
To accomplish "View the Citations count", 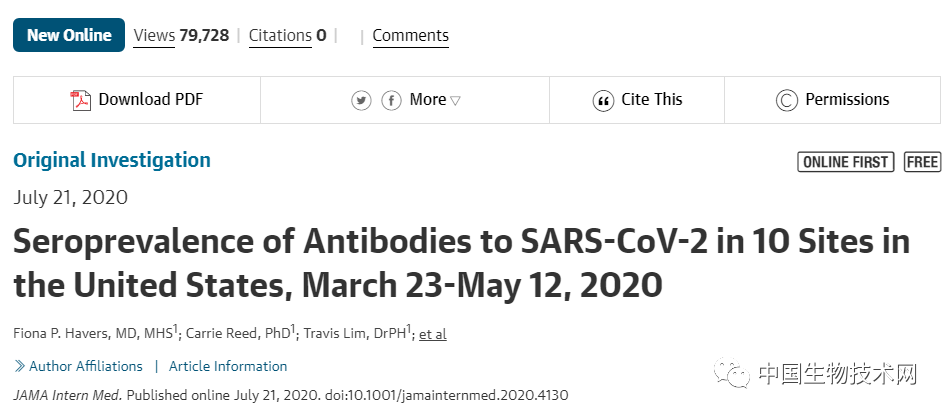I will tap(287, 36).
